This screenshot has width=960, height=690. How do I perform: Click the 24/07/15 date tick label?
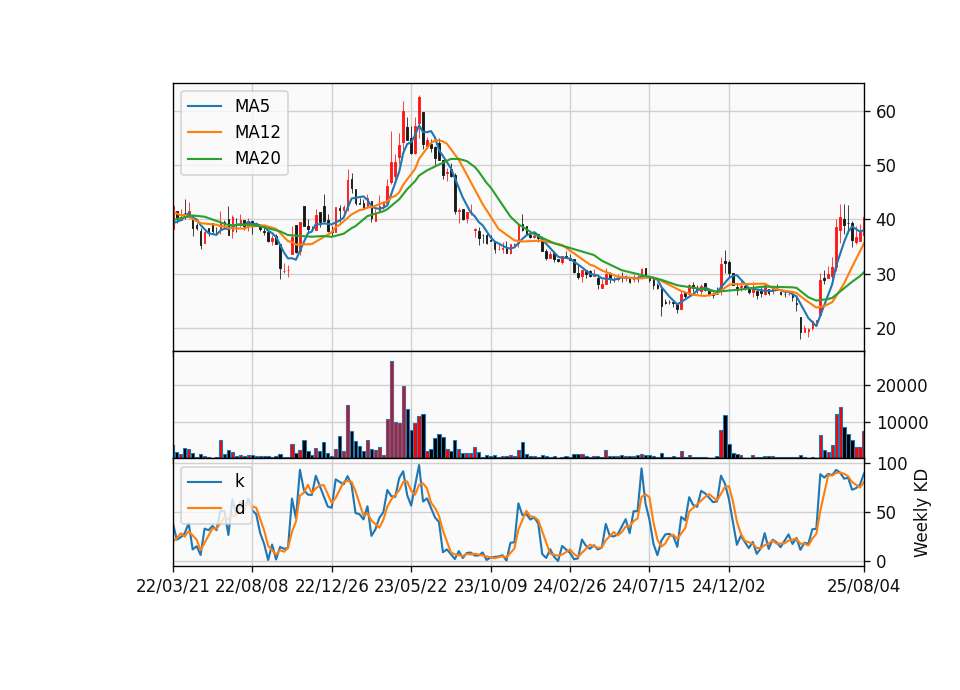click(648, 586)
